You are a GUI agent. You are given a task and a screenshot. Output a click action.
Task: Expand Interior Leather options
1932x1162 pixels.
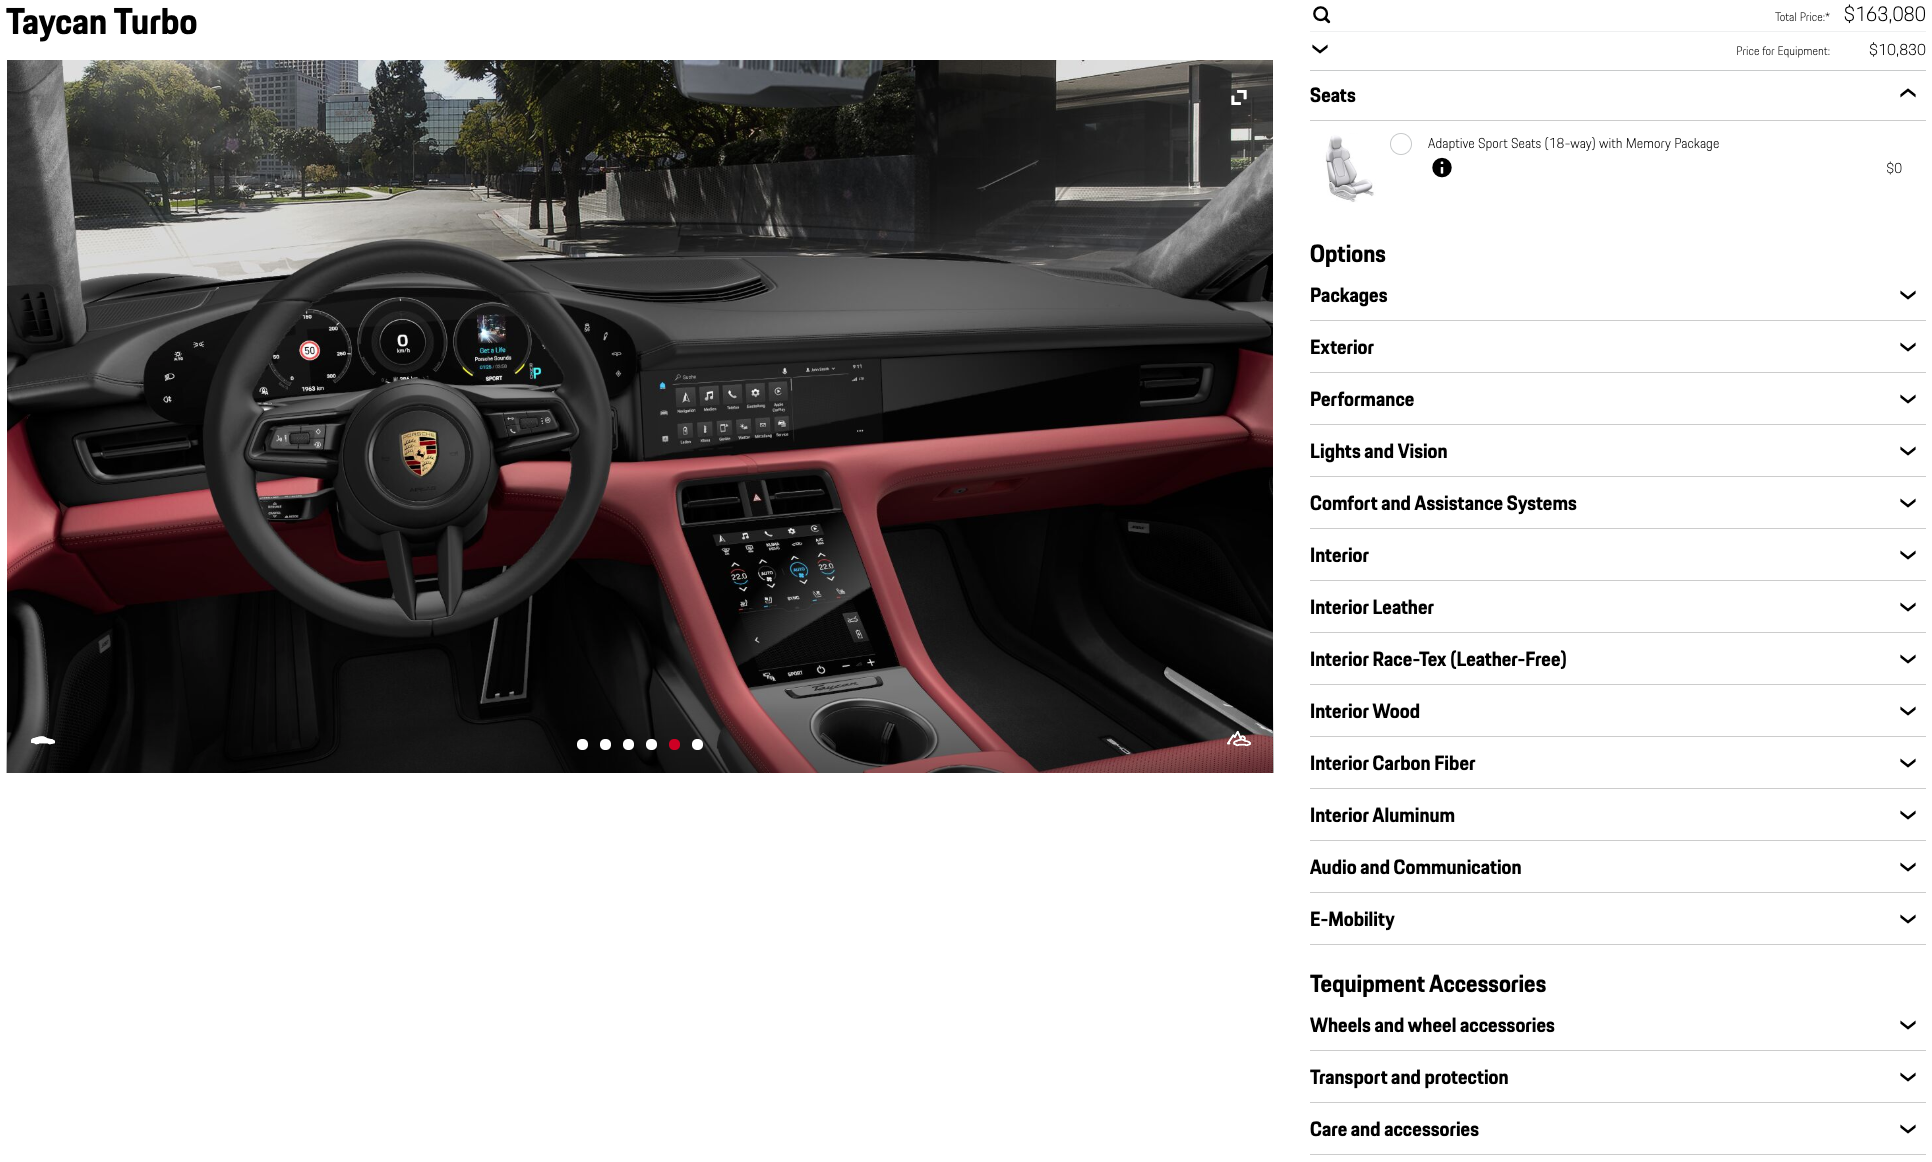click(1907, 607)
